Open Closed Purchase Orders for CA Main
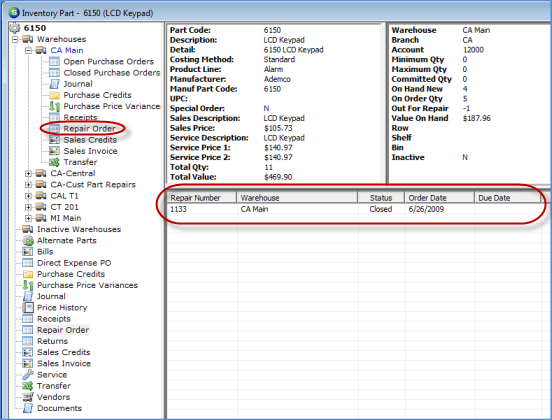552x420 pixels. click(x=112, y=73)
